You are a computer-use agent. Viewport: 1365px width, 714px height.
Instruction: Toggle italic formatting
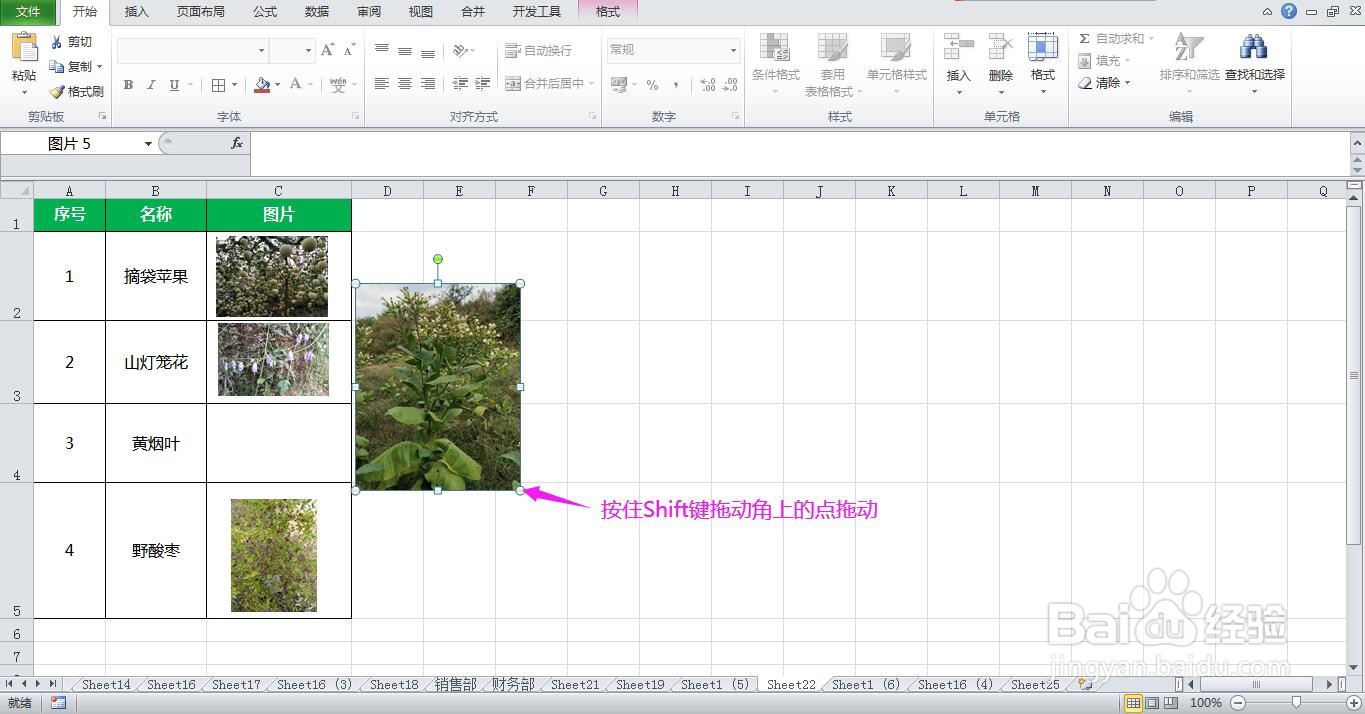pyautogui.click(x=150, y=84)
